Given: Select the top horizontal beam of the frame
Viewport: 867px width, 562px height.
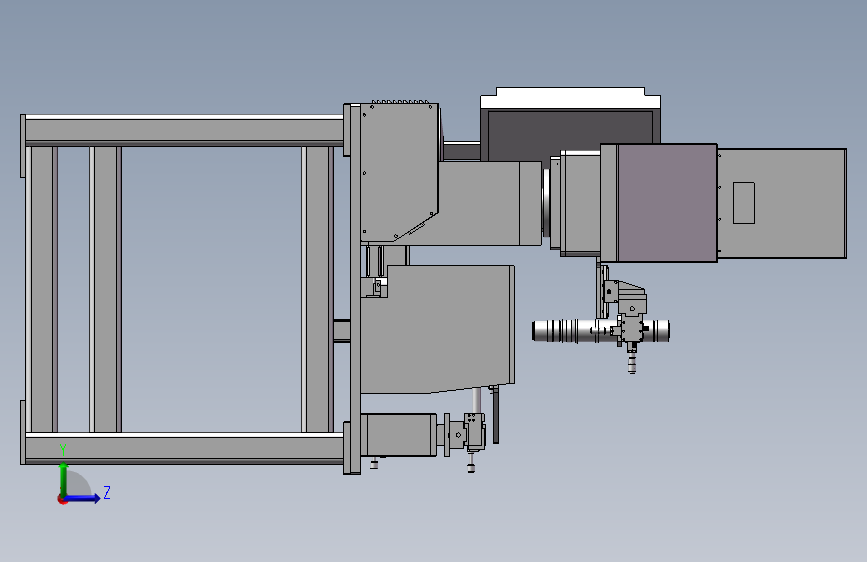Looking at the screenshot, I should (184, 131).
